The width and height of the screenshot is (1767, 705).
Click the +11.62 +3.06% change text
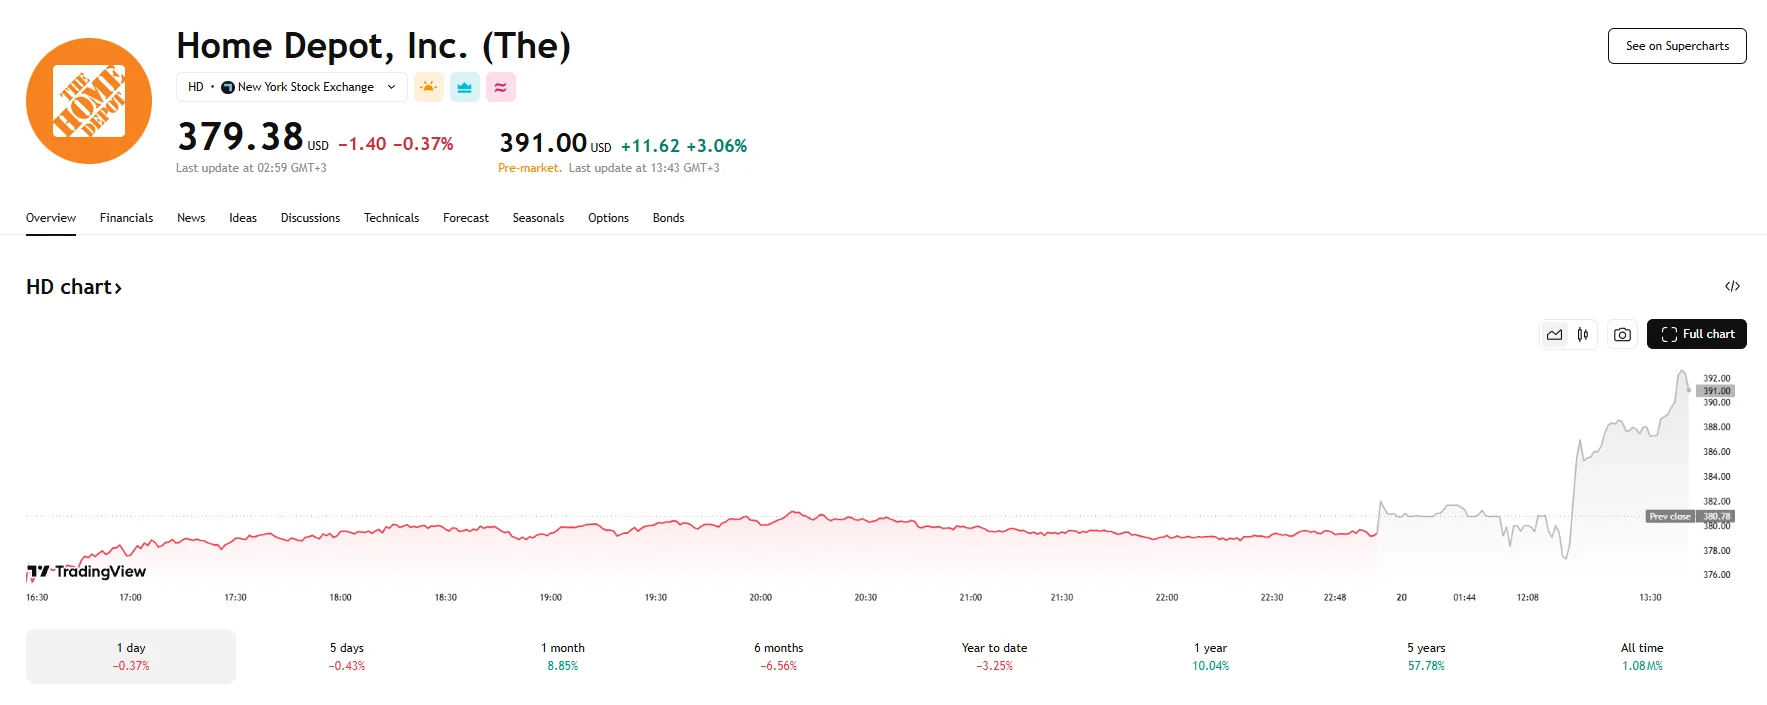tap(684, 146)
